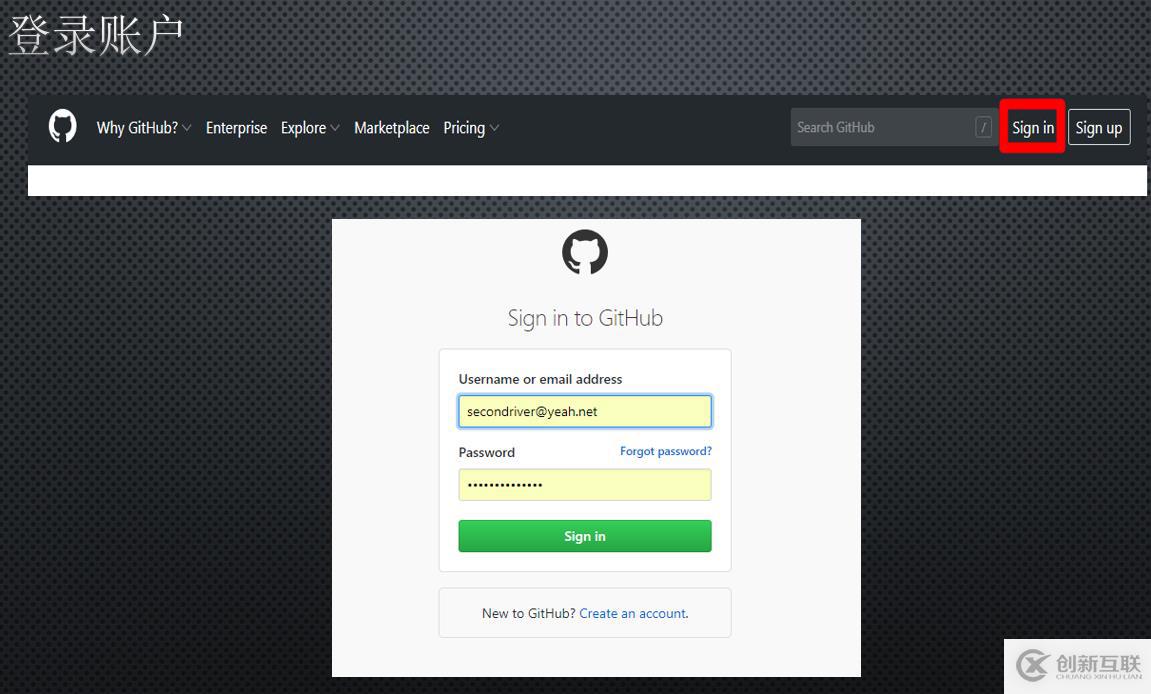Expand the Pricing dropdown
This screenshot has height=694, width=1151.
[x=471, y=128]
